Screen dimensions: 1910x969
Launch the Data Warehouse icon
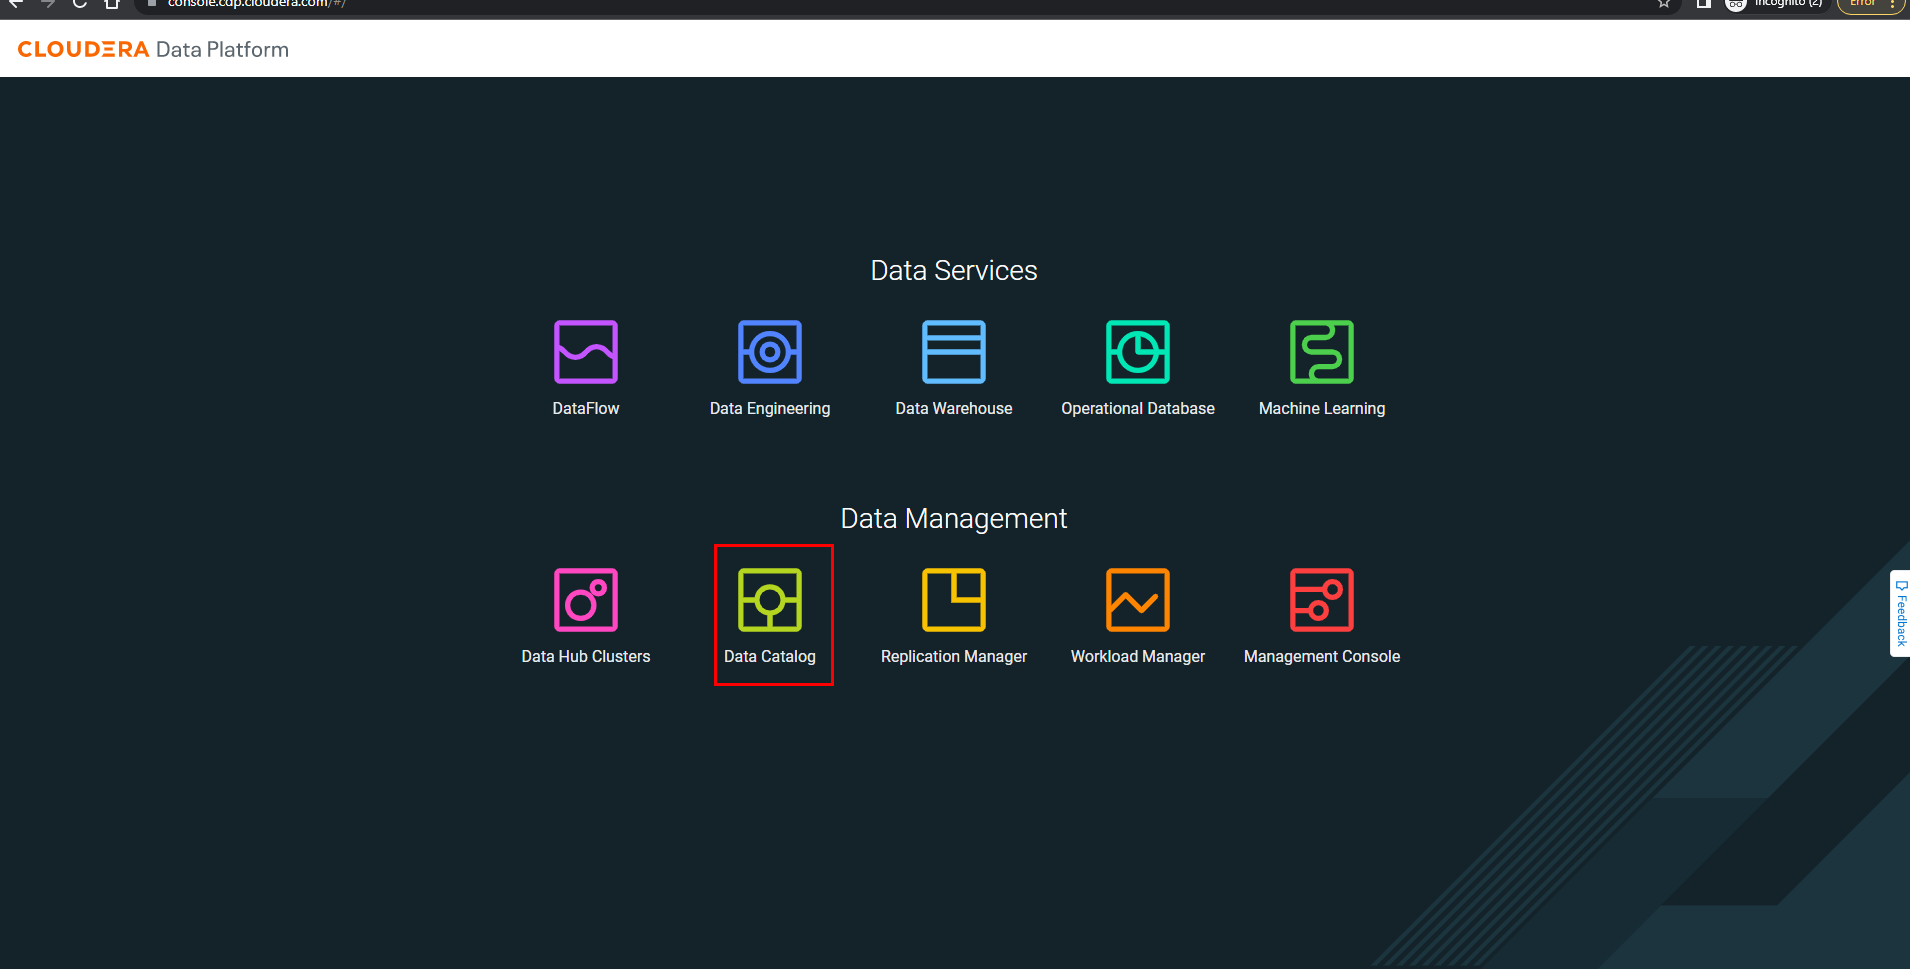[954, 352]
